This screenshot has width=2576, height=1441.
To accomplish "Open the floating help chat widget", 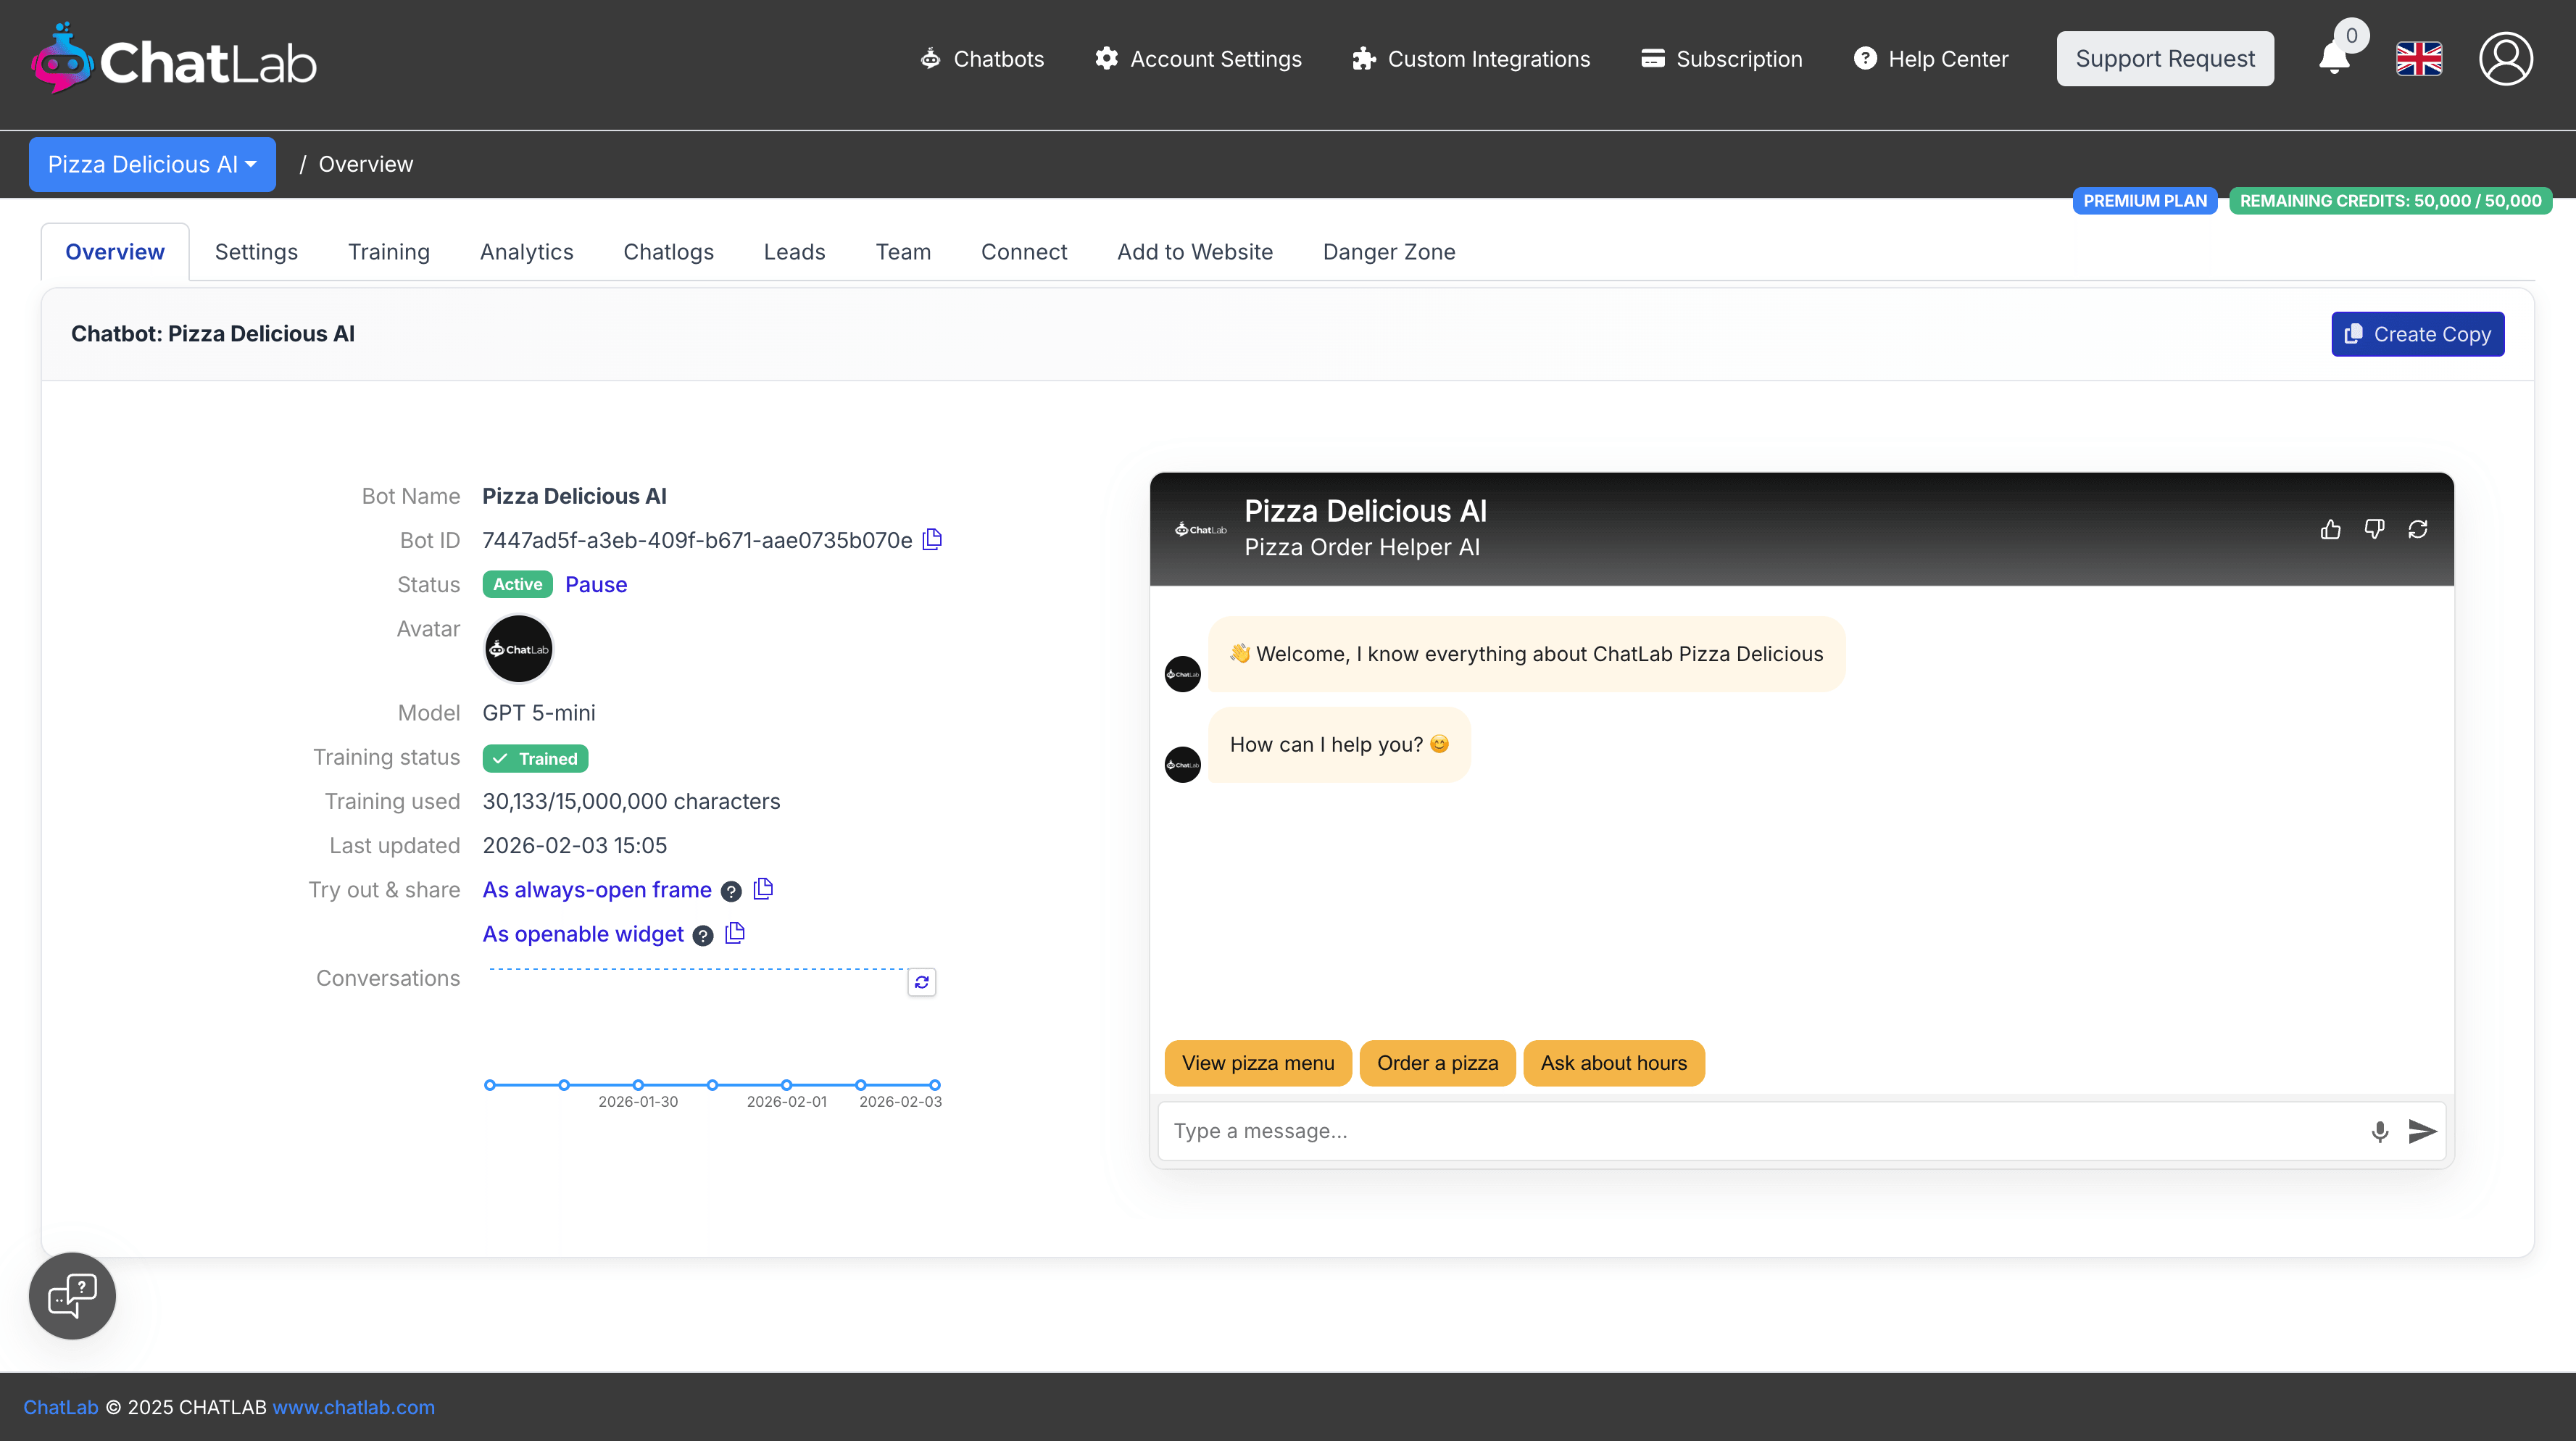I will pos(72,1296).
